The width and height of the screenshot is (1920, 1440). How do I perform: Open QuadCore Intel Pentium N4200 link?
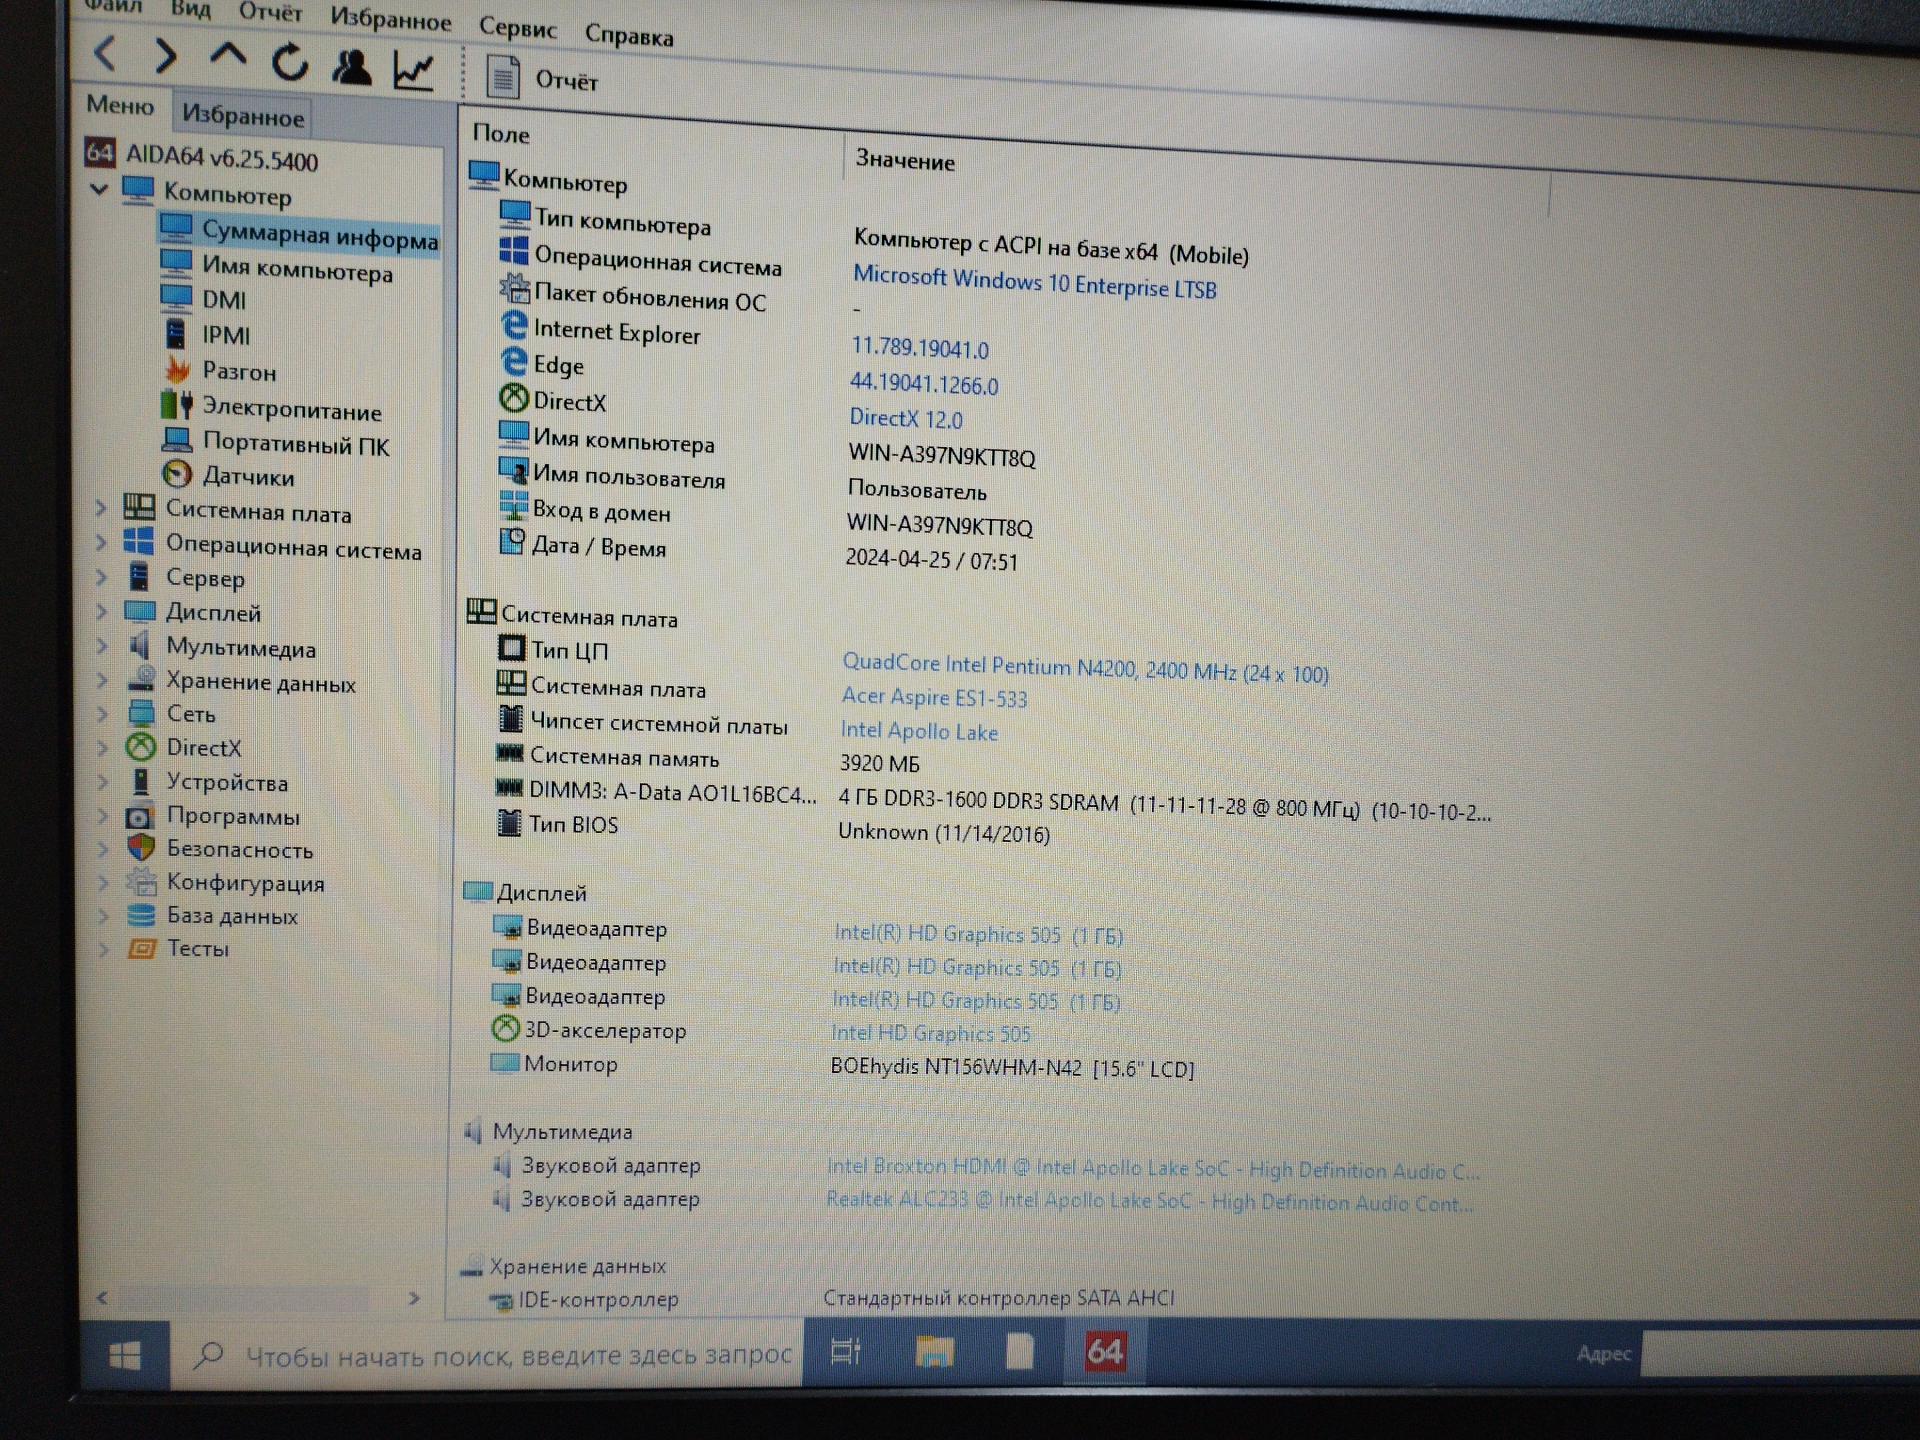click(x=1085, y=668)
